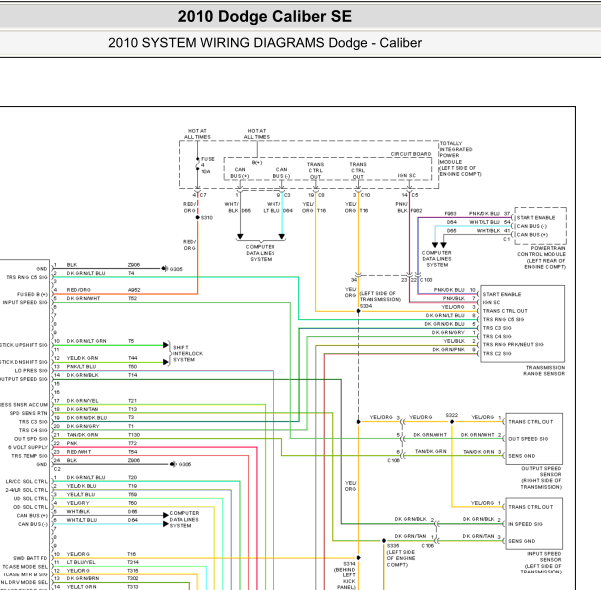Image resolution: width=601 pixels, height=590 pixels.
Task: Select splice label "S314"
Action: (349, 564)
